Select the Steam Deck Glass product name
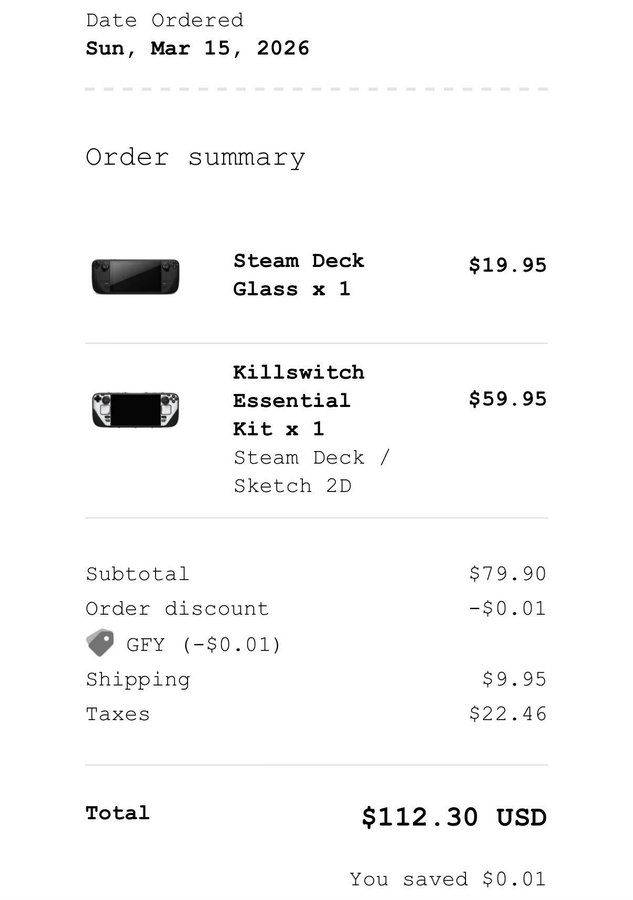 coord(298,275)
